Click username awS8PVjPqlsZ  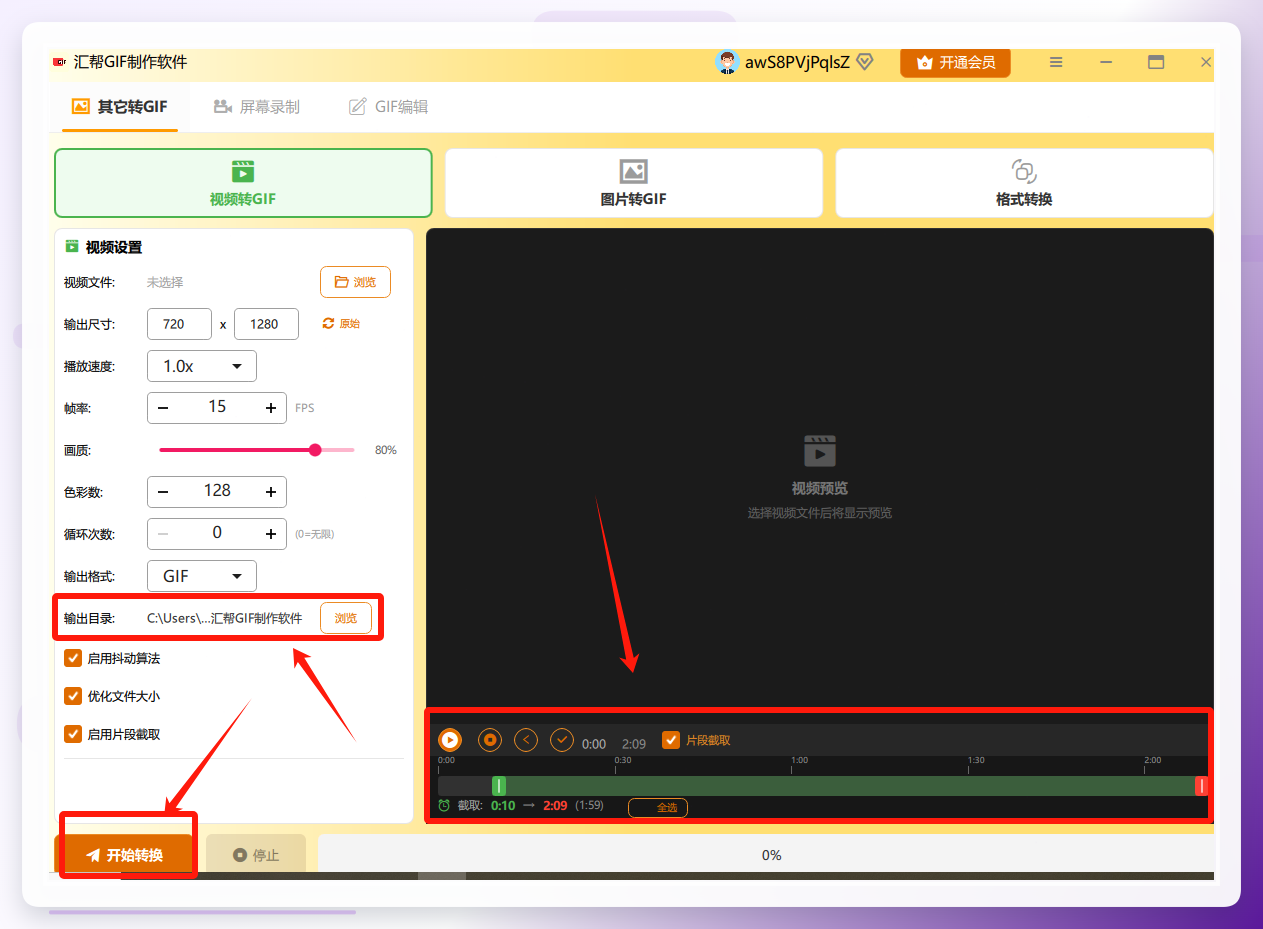point(797,62)
